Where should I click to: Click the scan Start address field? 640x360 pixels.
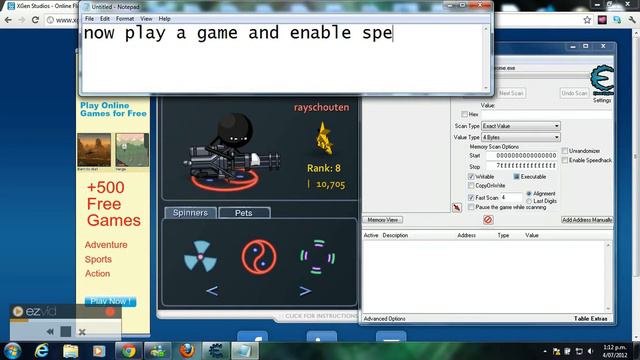(522, 156)
